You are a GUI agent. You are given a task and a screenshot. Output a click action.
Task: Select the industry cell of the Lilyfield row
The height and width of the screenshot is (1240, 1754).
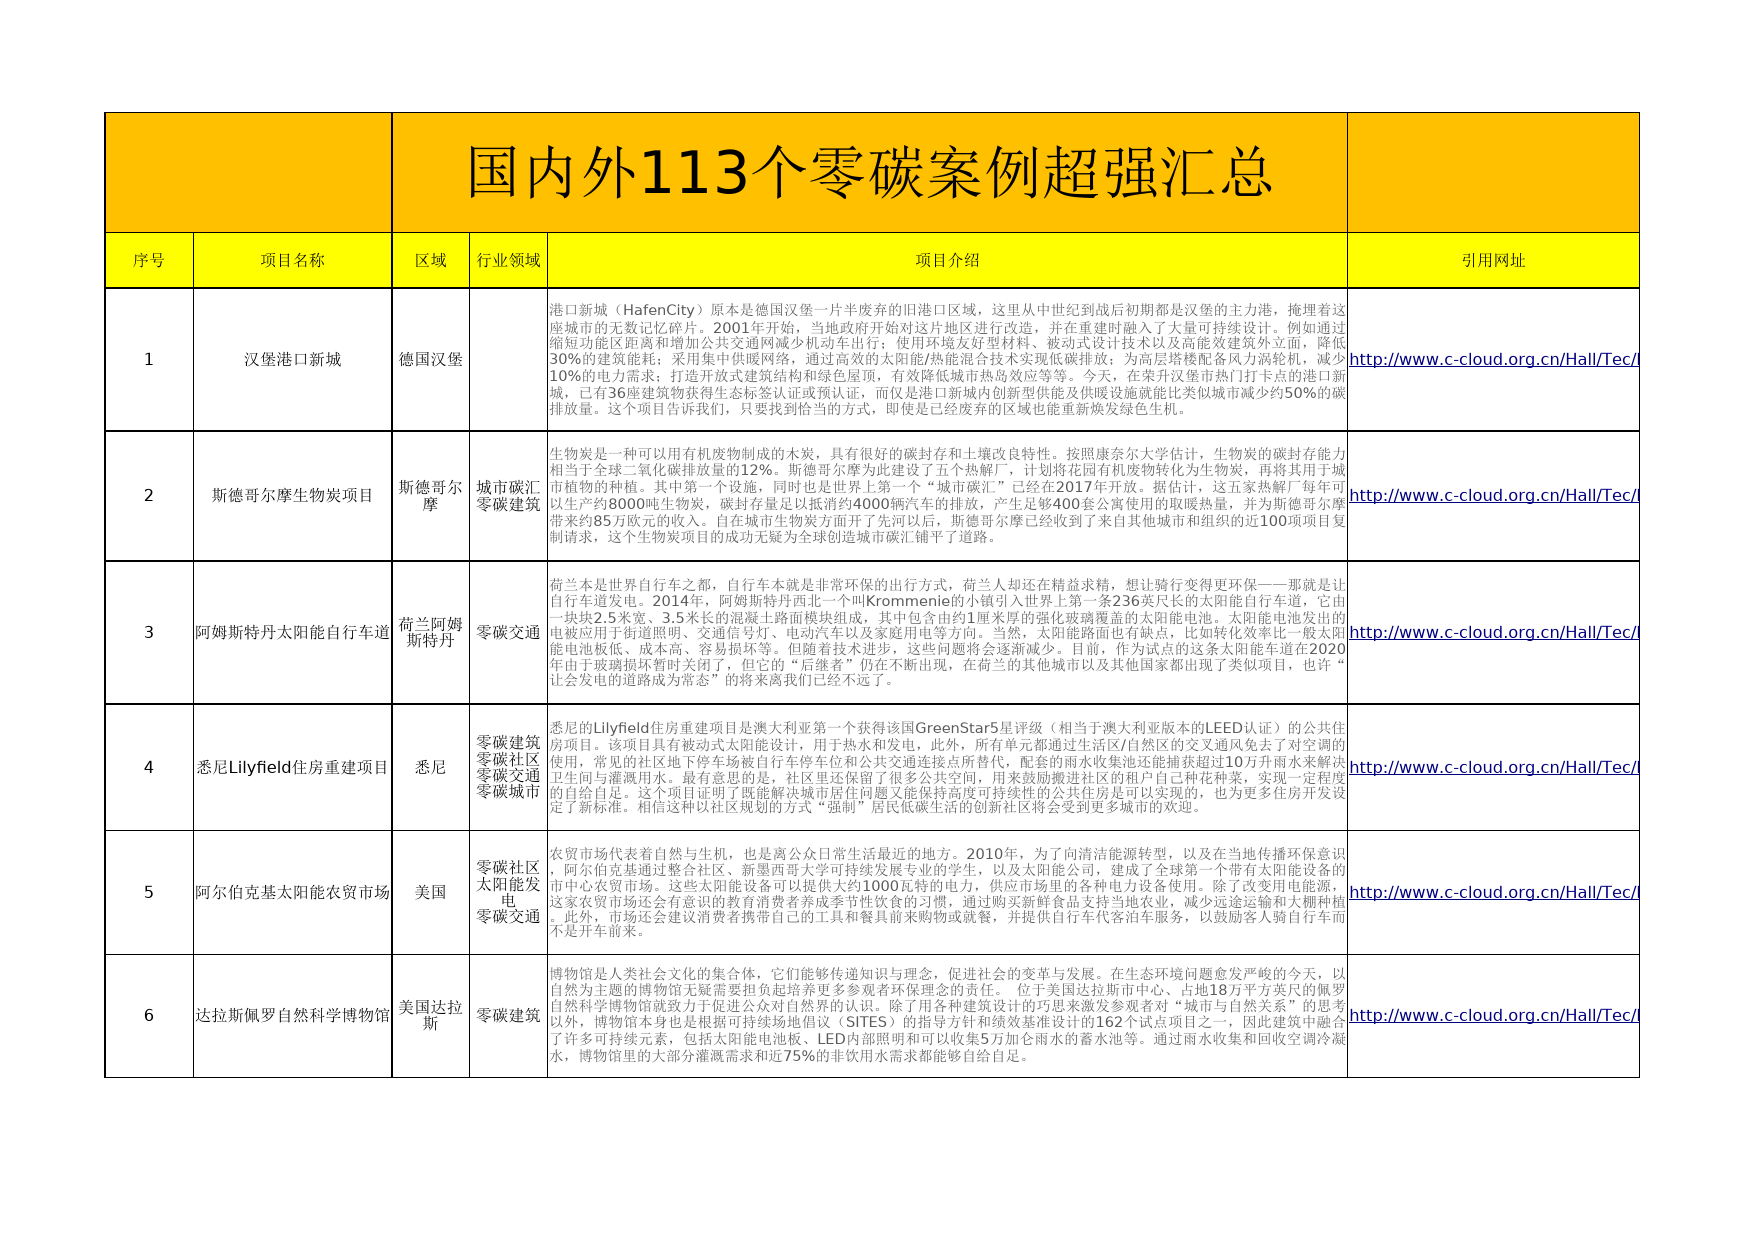click(509, 768)
